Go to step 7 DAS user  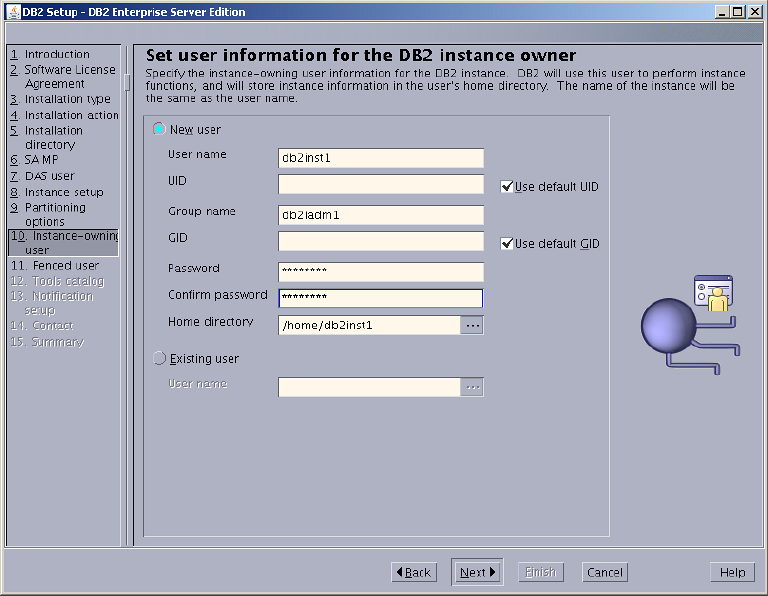coord(42,176)
